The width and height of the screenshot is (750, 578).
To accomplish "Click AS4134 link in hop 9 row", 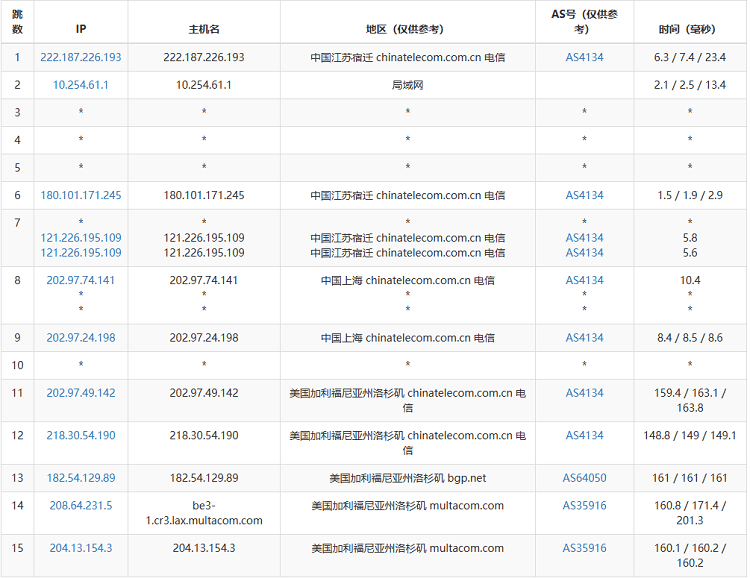I will 585,338.
